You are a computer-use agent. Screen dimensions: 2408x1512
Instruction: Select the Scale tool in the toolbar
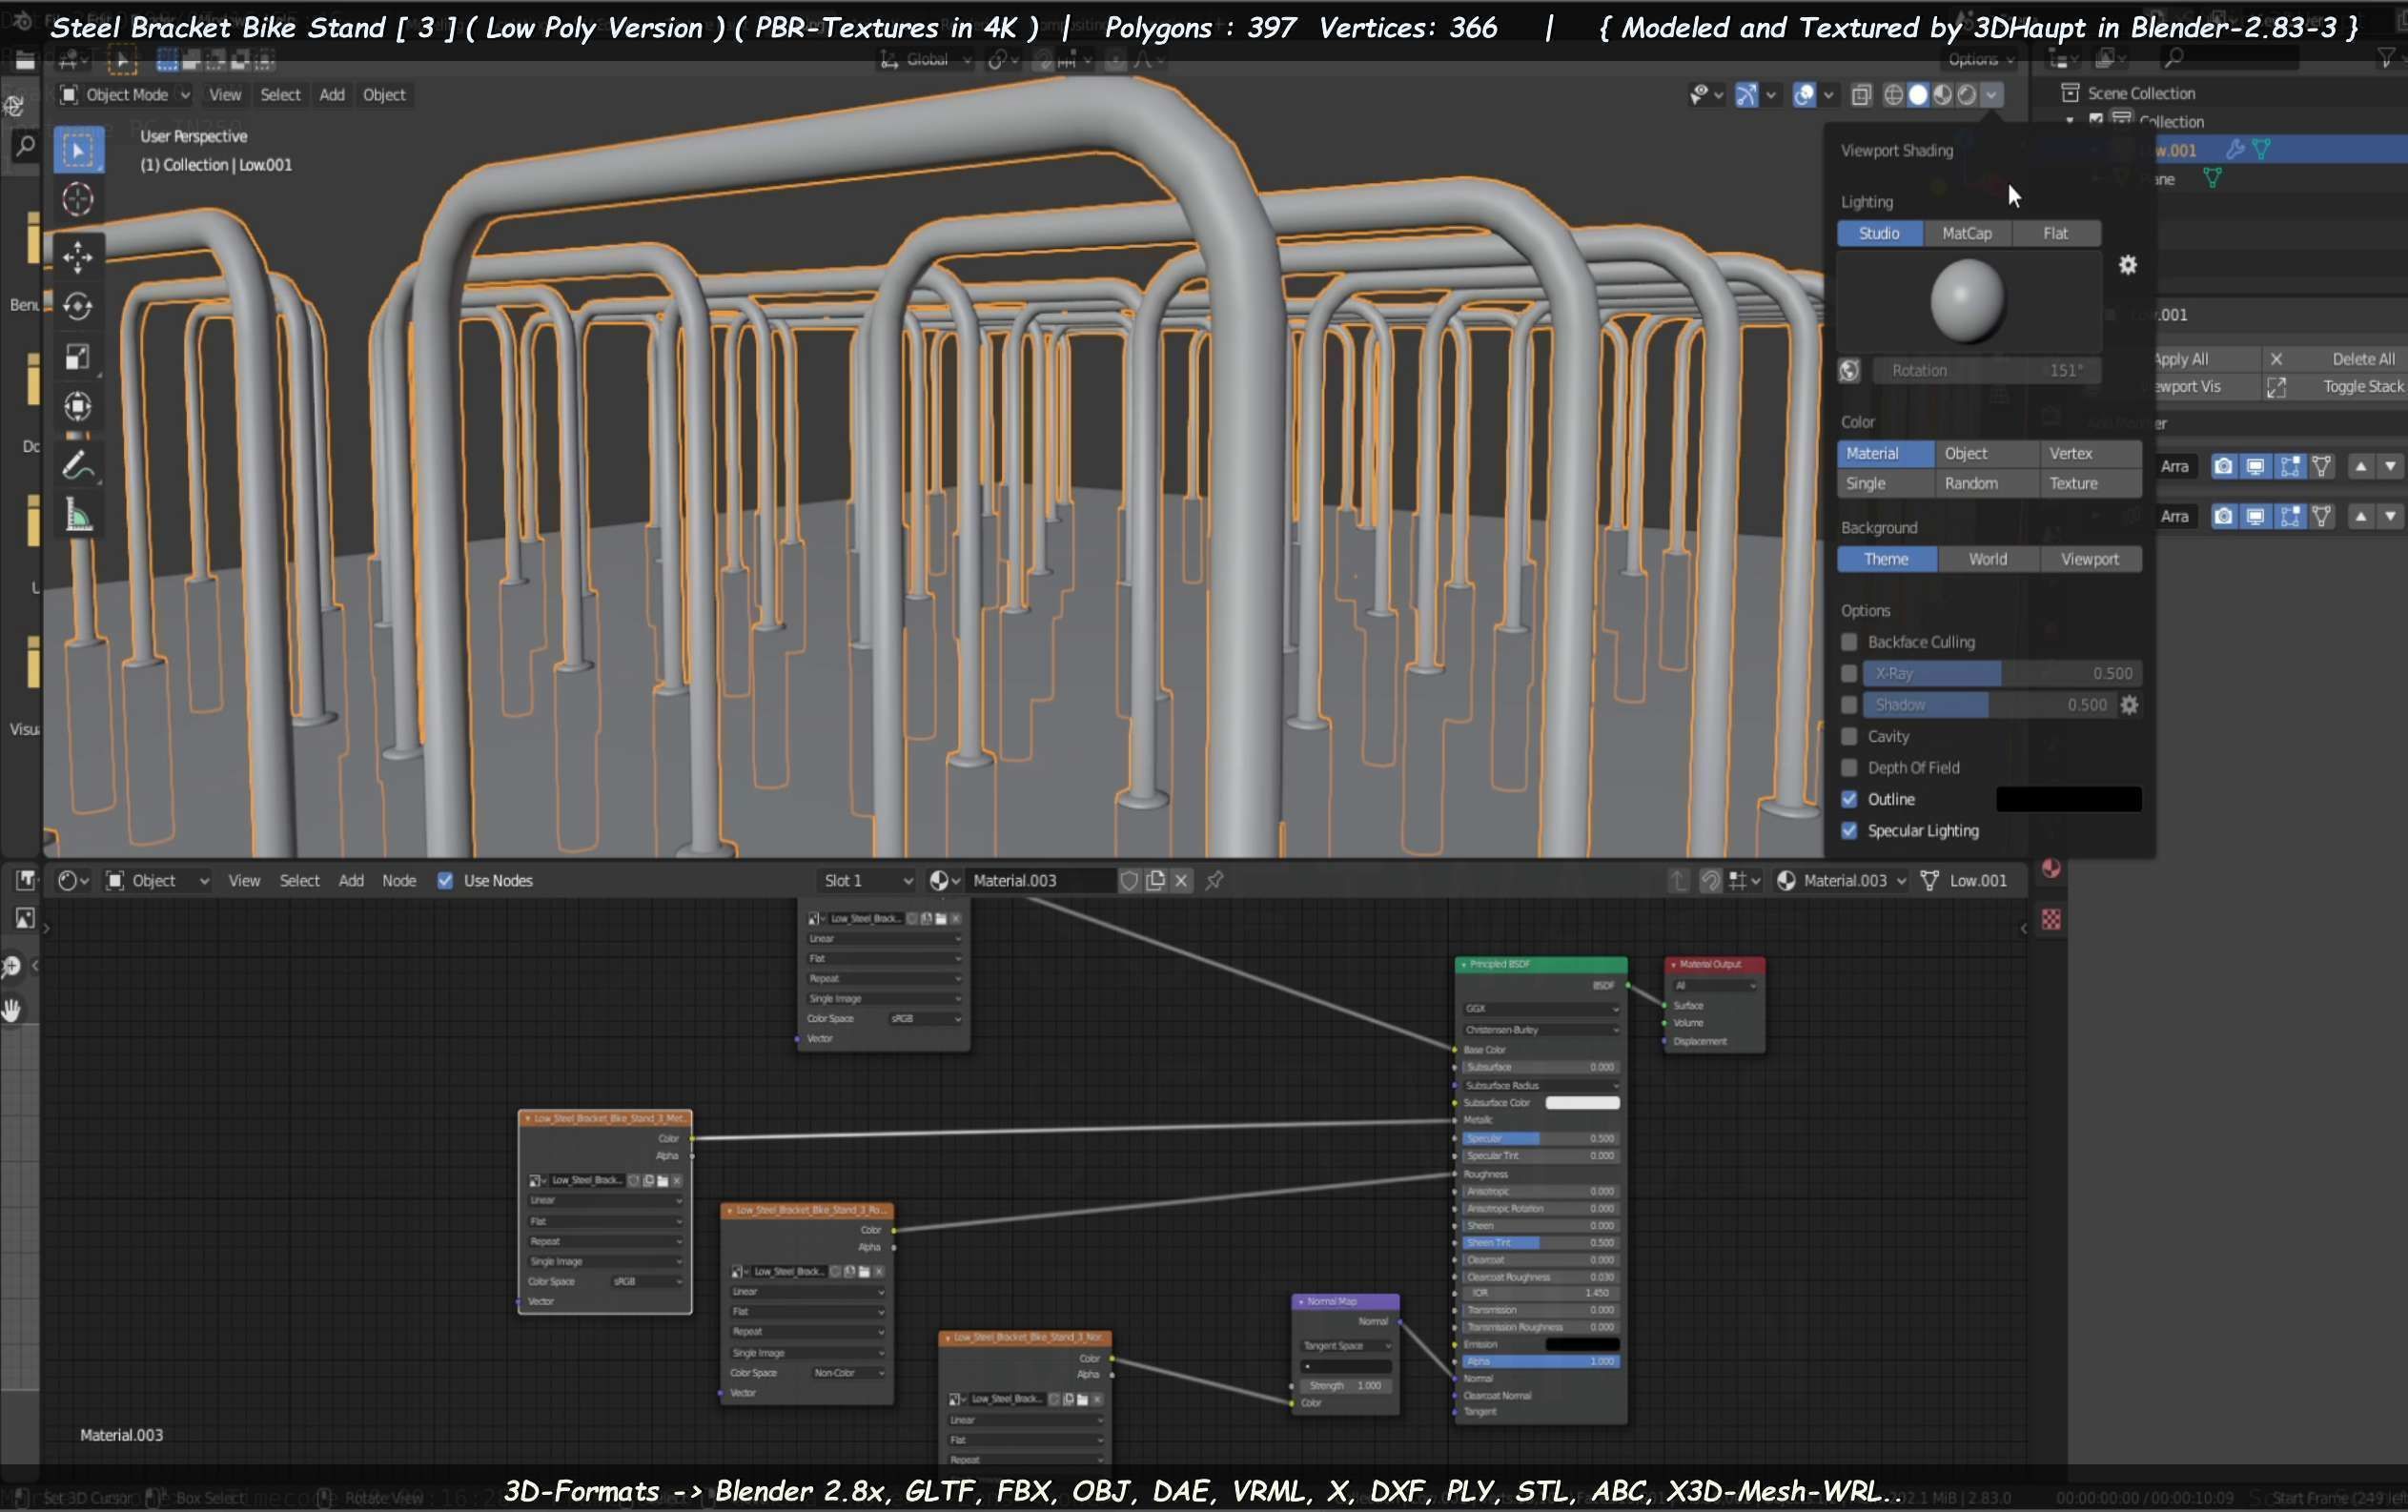(77, 357)
